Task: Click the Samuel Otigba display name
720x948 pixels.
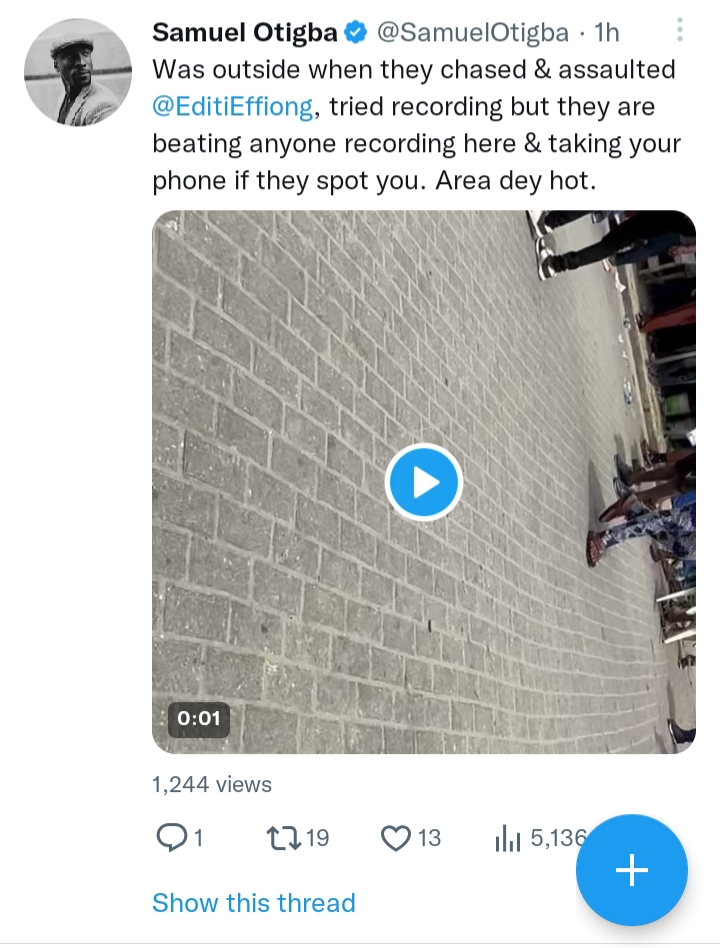Action: (244, 33)
